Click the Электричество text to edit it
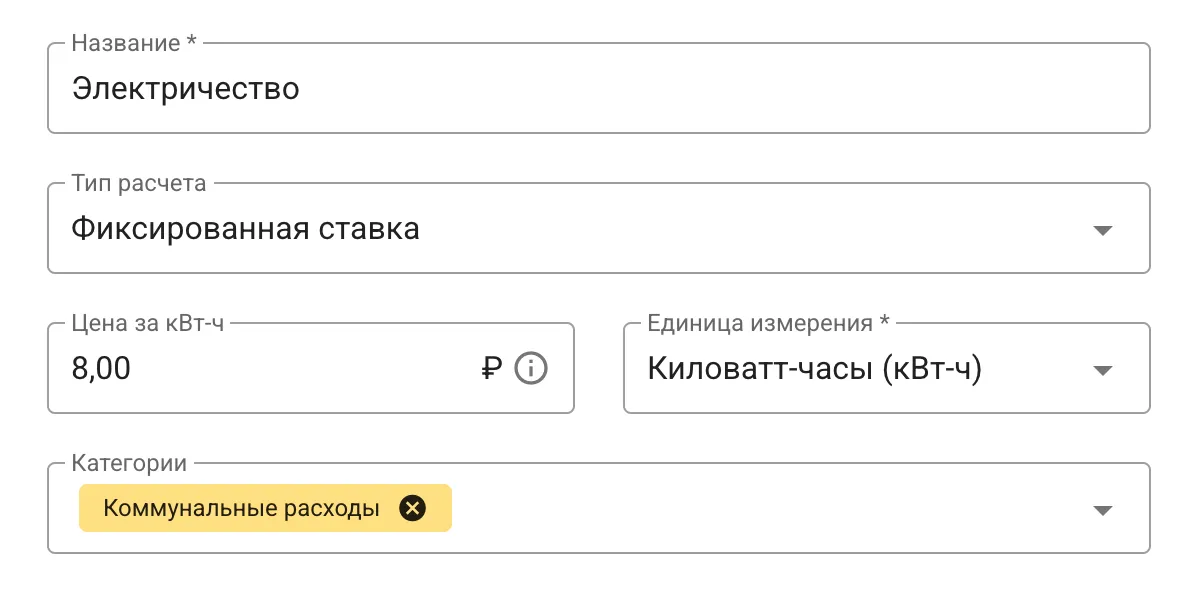This screenshot has width=1198, height=602. point(183,88)
